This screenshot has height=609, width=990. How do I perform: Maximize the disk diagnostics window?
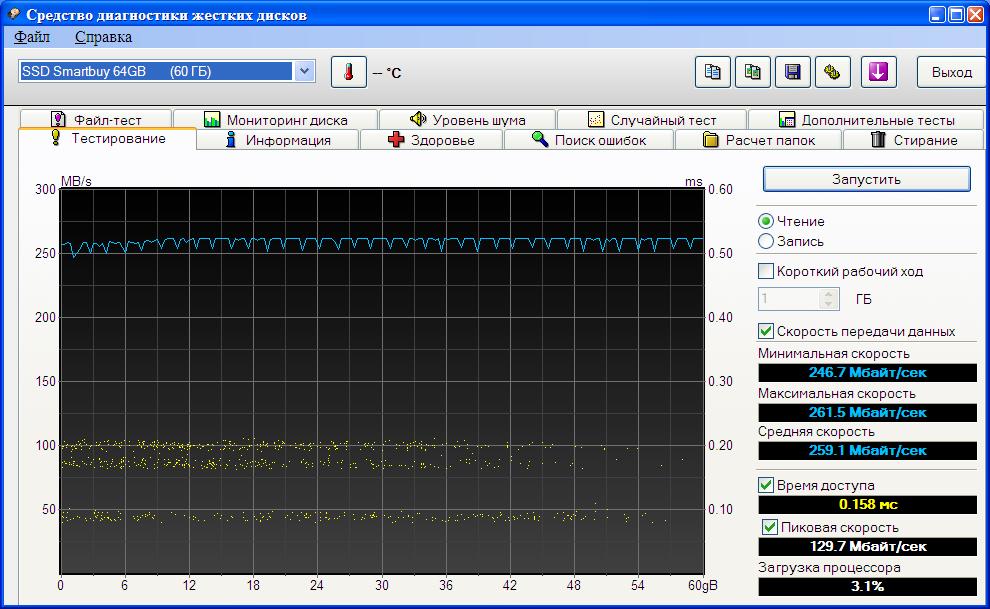tap(956, 14)
